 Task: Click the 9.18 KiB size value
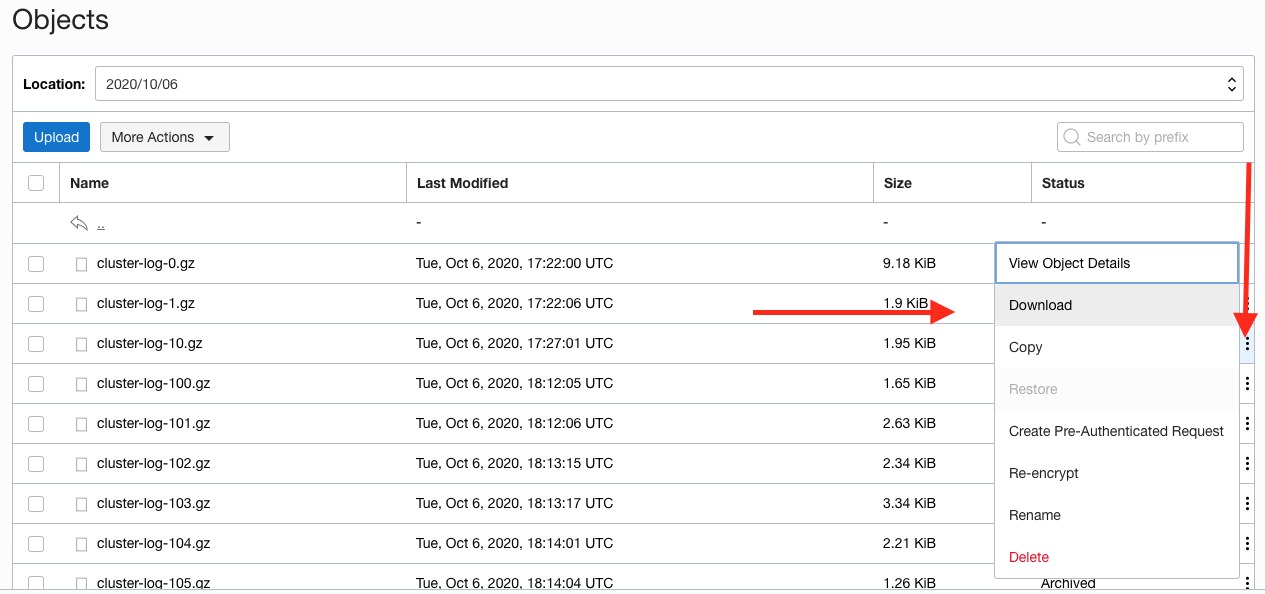click(x=910, y=264)
